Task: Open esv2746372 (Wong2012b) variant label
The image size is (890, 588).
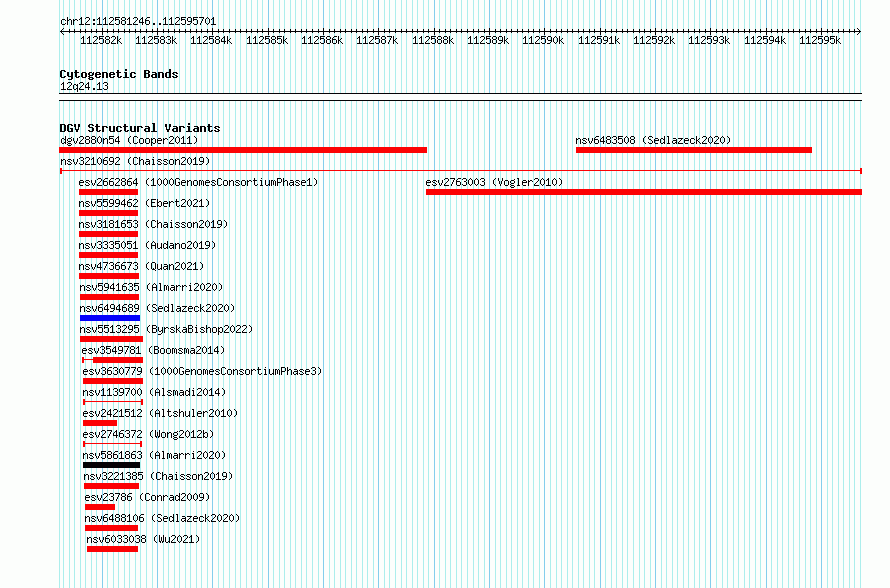Action: click(x=148, y=434)
